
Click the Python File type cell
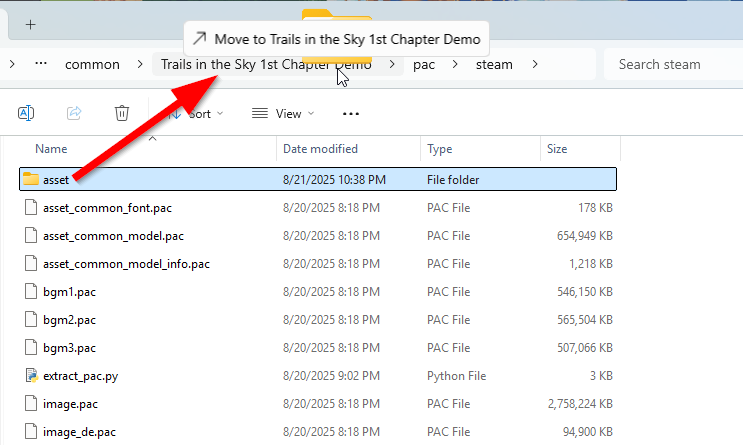point(457,376)
